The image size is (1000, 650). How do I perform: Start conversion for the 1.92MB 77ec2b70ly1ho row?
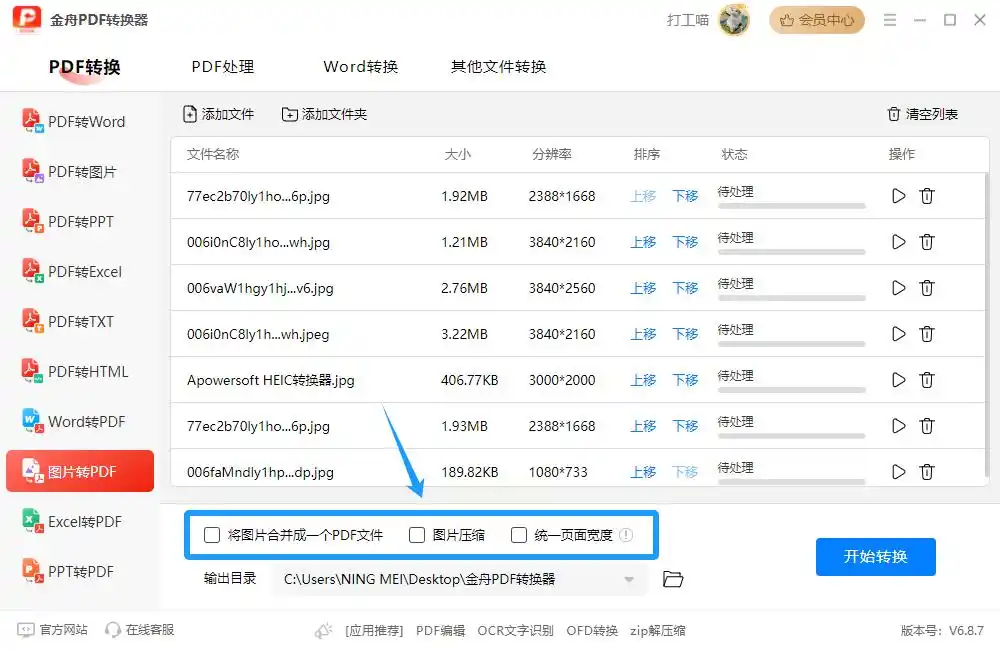[x=899, y=196]
